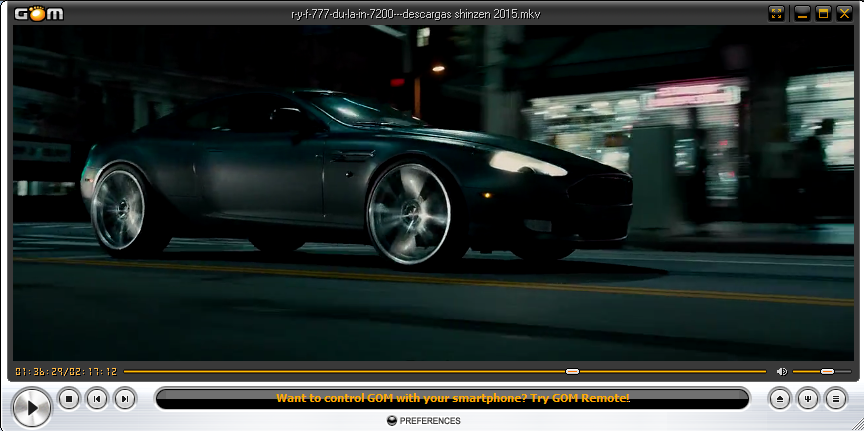The image size is (864, 431).
Task: Click the seek bar position handle
Action: pos(573,371)
